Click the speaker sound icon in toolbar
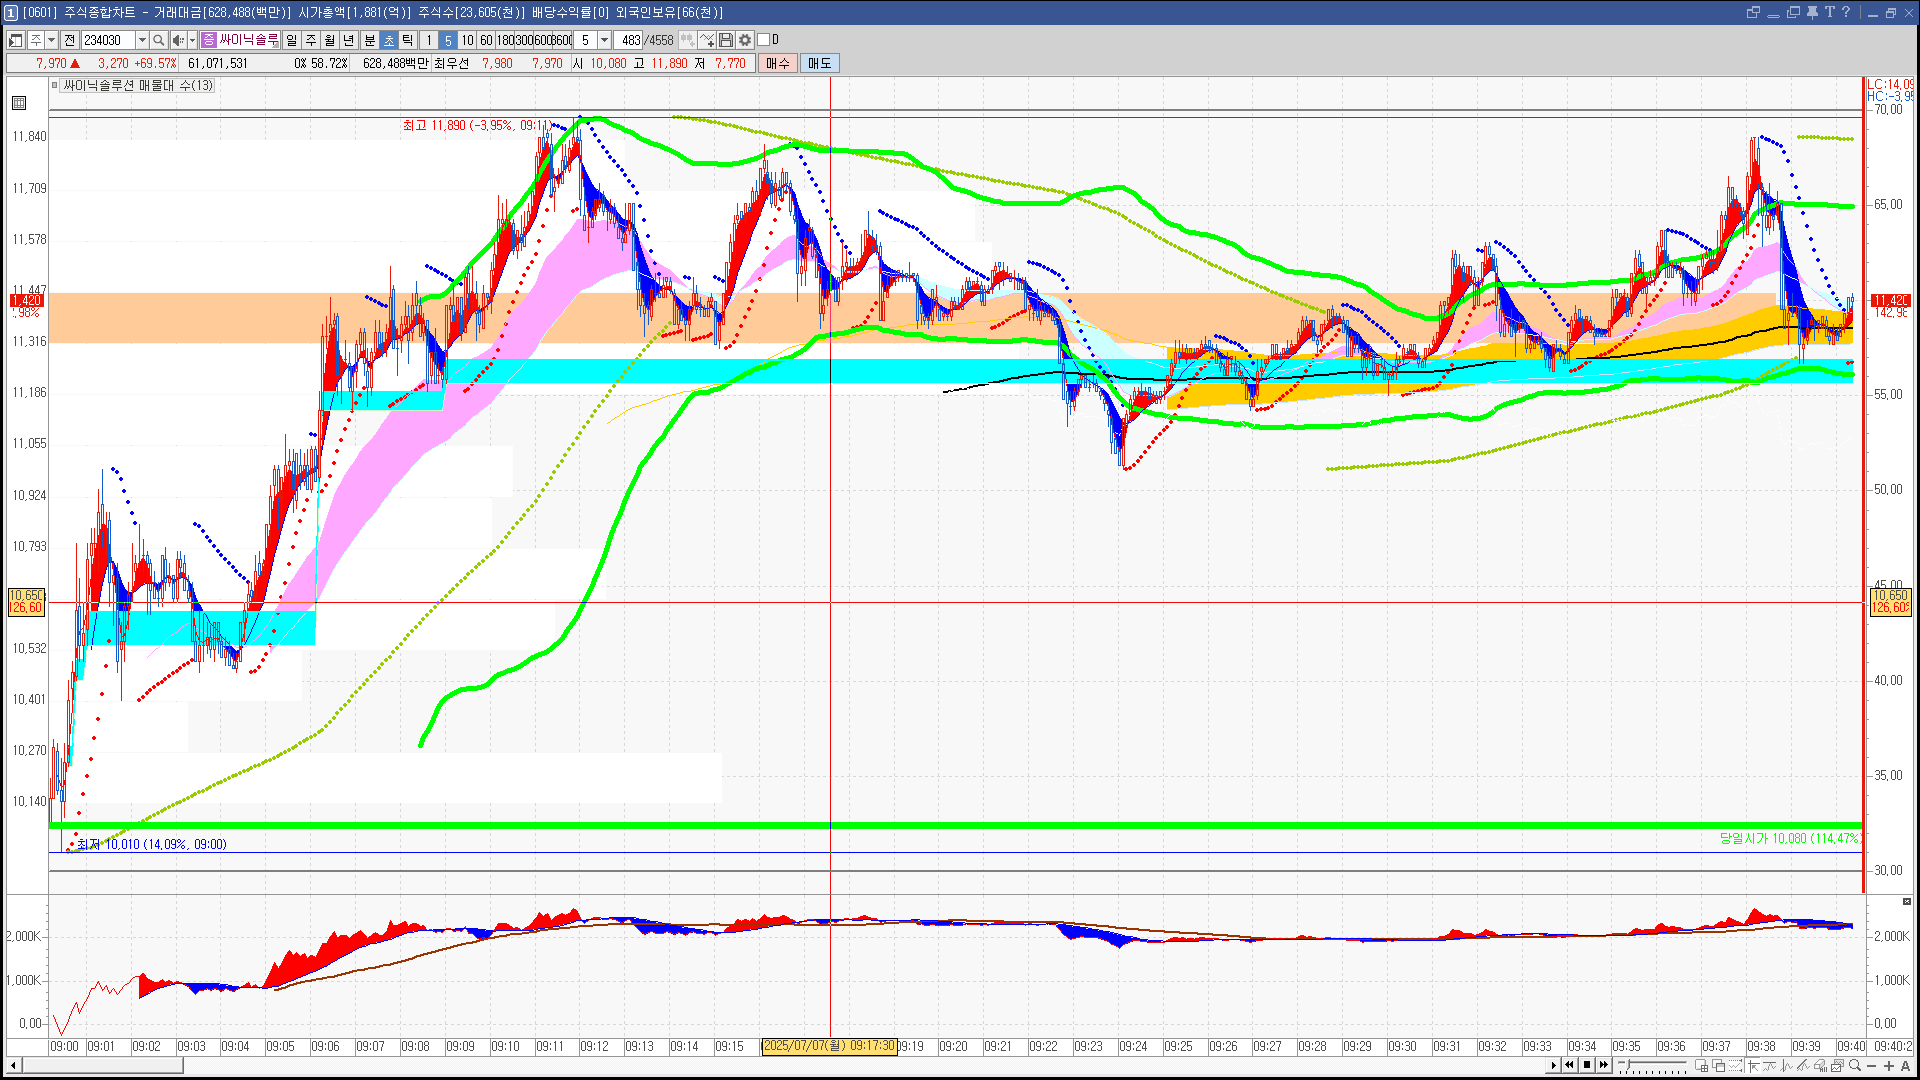This screenshot has height=1080, width=1920. coord(177,40)
